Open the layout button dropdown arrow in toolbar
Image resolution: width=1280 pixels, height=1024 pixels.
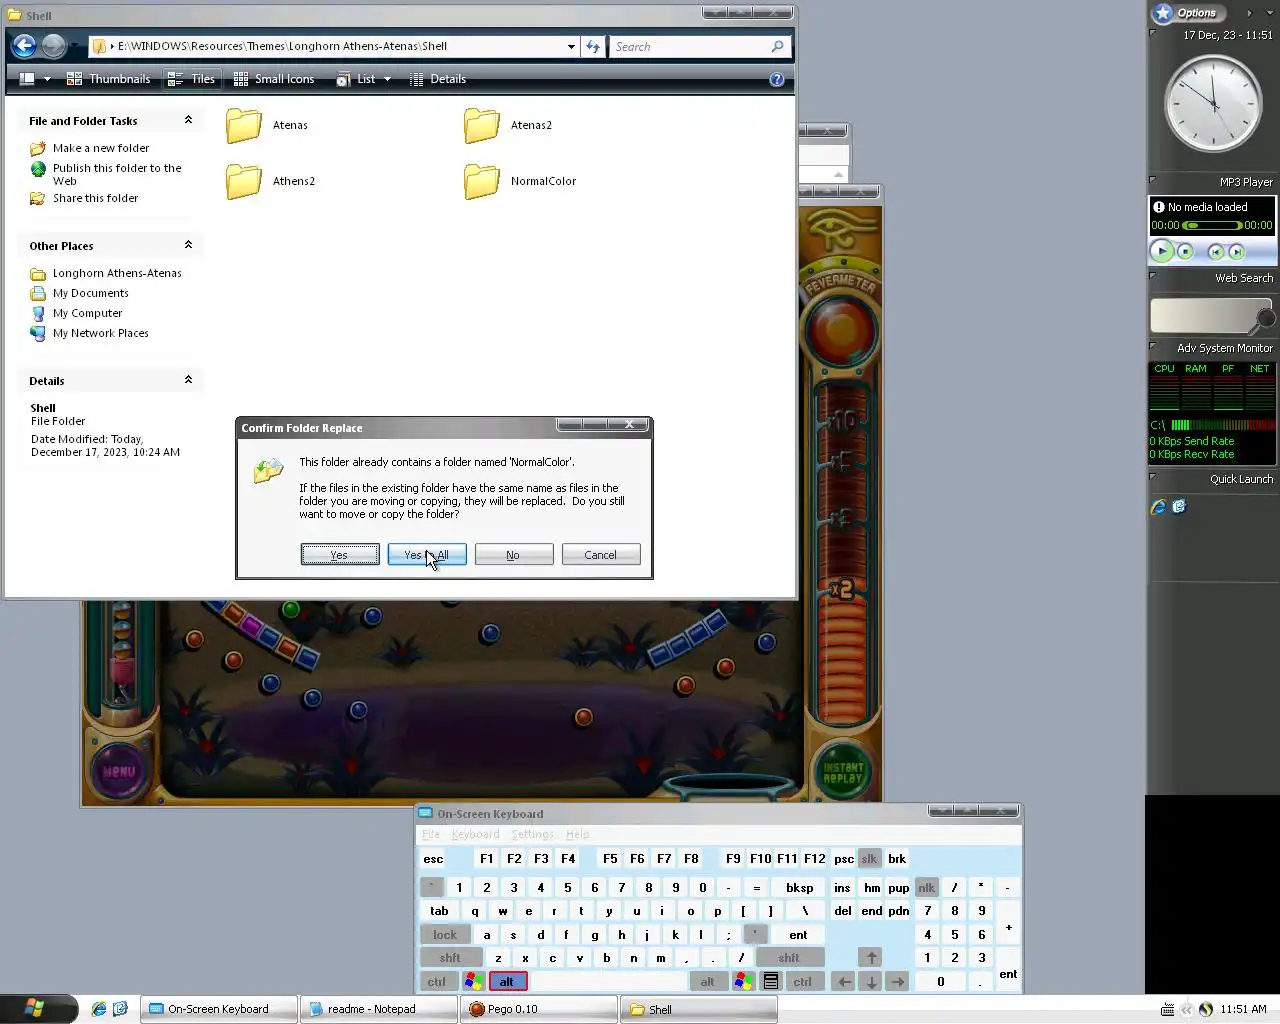coord(47,79)
